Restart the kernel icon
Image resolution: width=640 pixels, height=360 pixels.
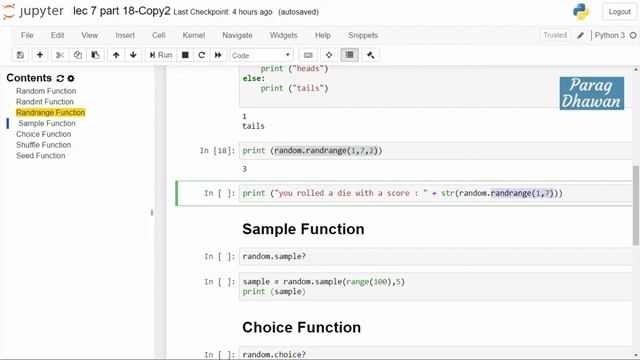point(201,55)
